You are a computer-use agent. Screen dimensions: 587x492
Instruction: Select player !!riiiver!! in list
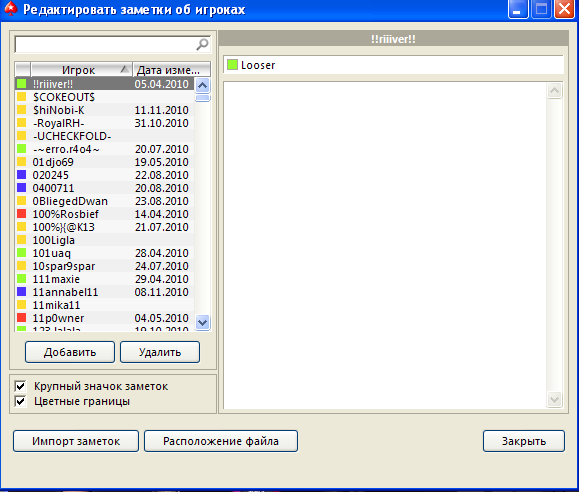pyautogui.click(x=104, y=84)
